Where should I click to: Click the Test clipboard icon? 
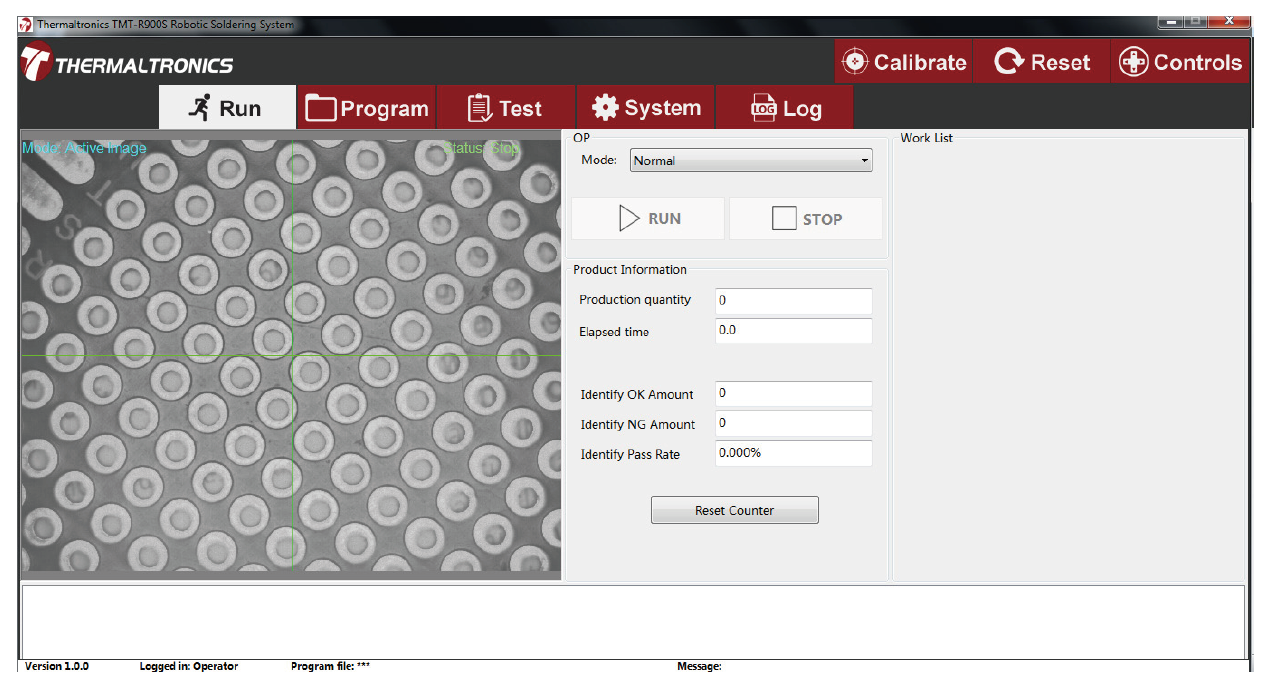480,108
